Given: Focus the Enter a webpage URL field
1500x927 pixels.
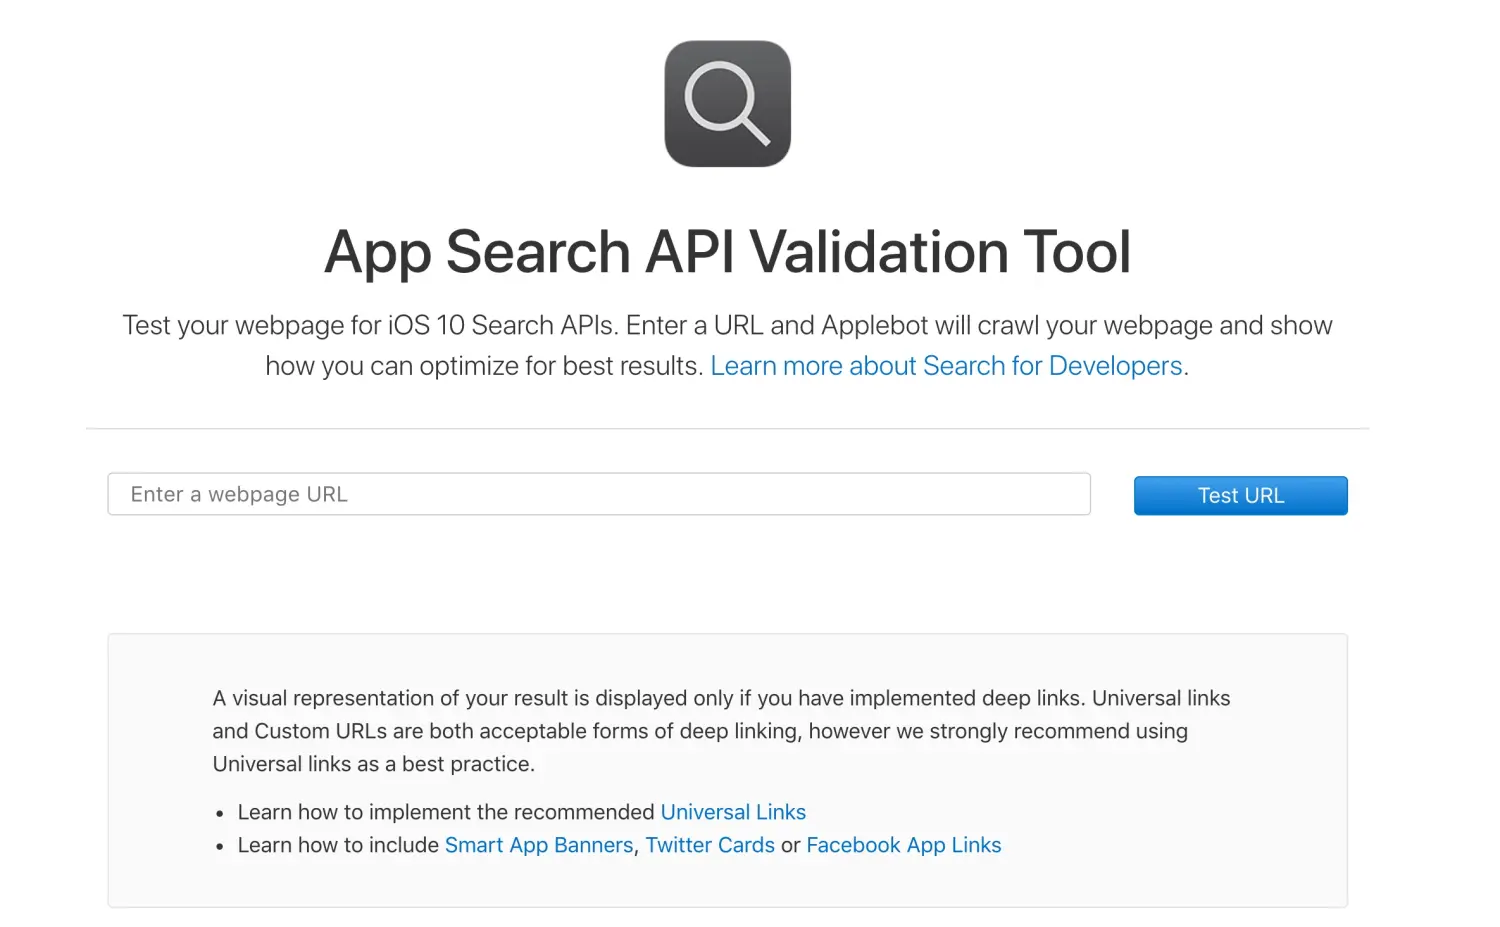Looking at the screenshot, I should pos(598,494).
